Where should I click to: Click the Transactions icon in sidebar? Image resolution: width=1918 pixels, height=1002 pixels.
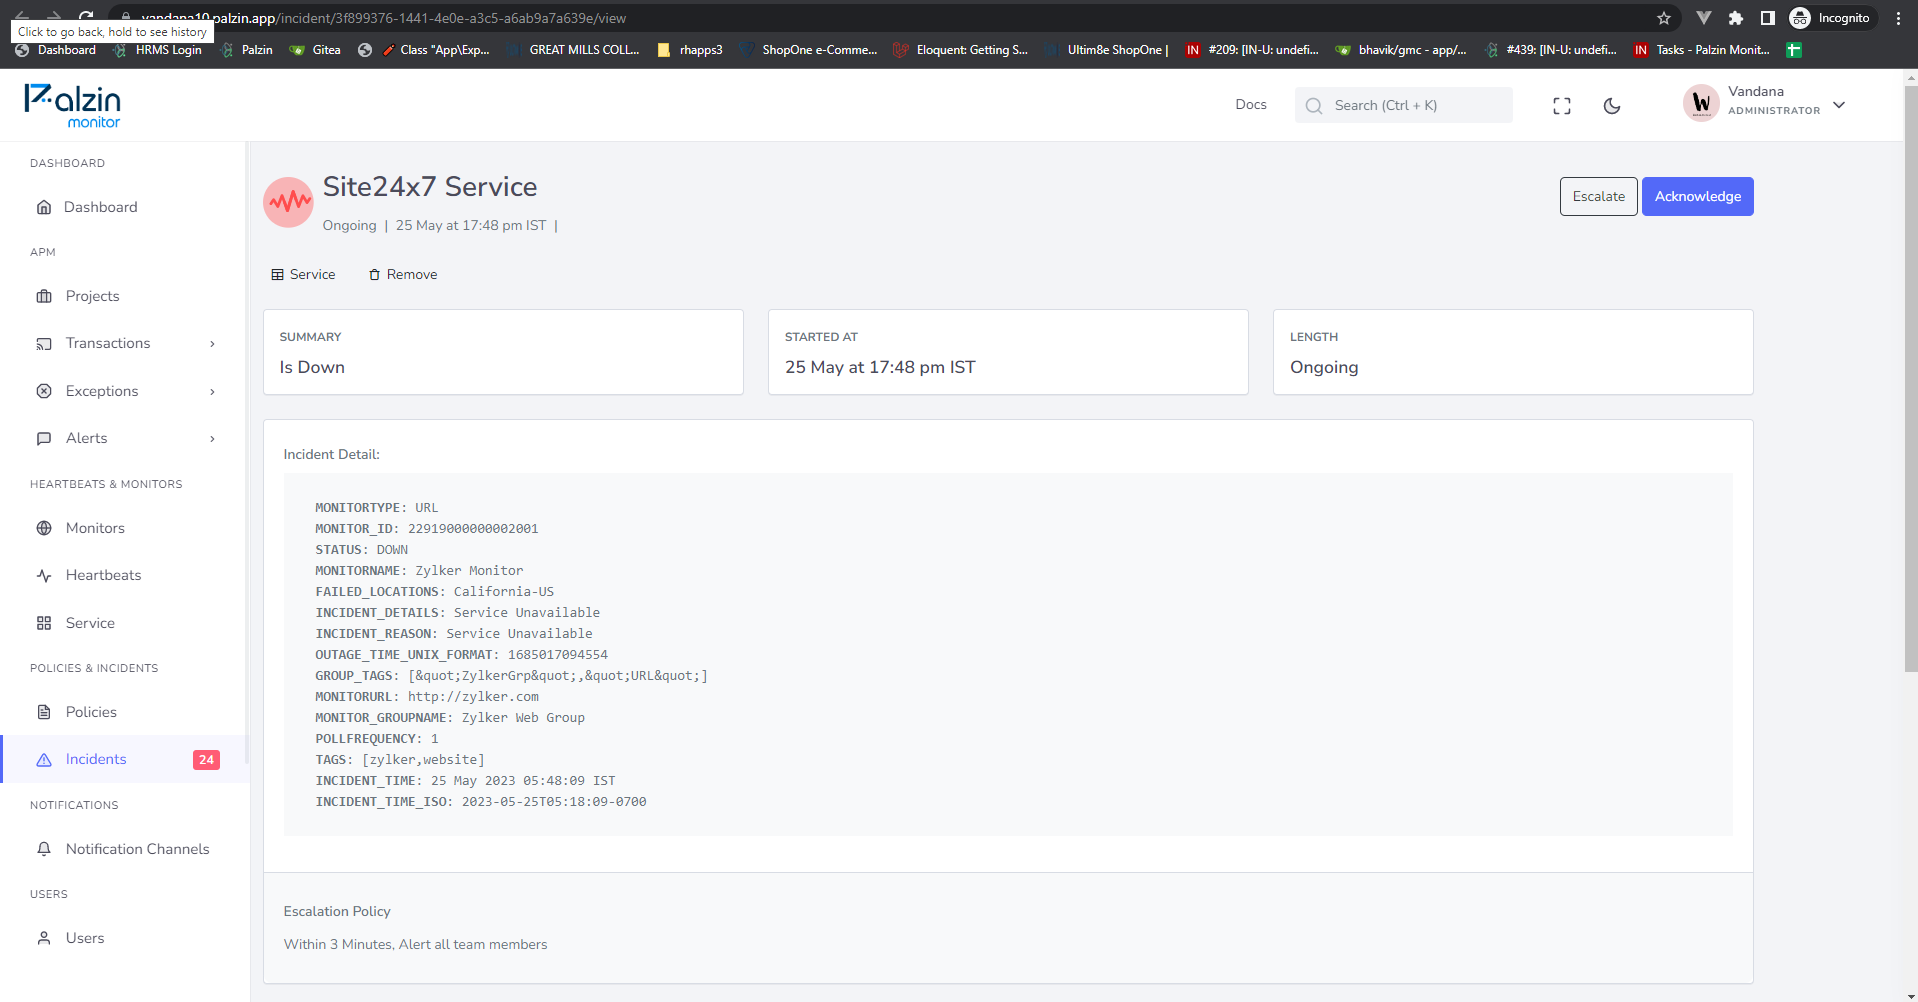pyautogui.click(x=44, y=344)
